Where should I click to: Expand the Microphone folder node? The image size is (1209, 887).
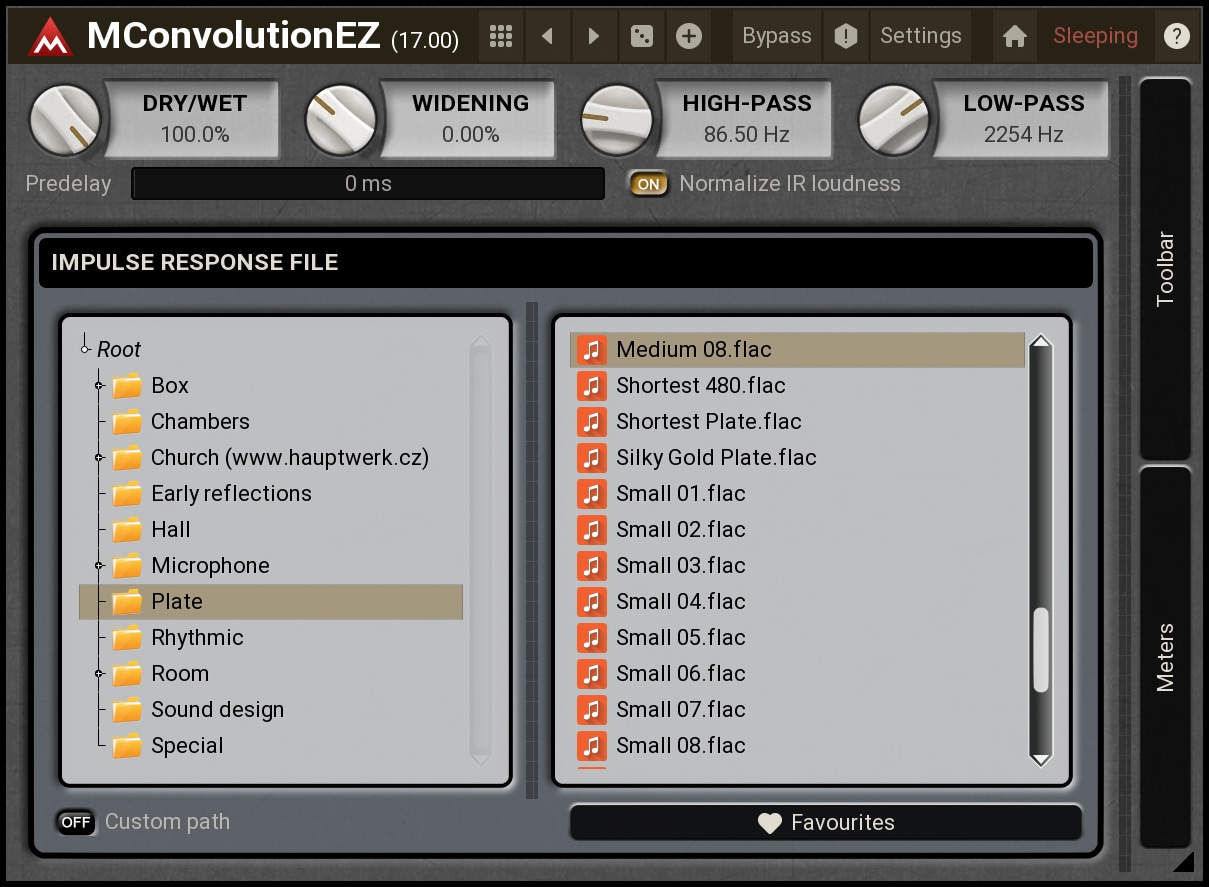click(99, 566)
